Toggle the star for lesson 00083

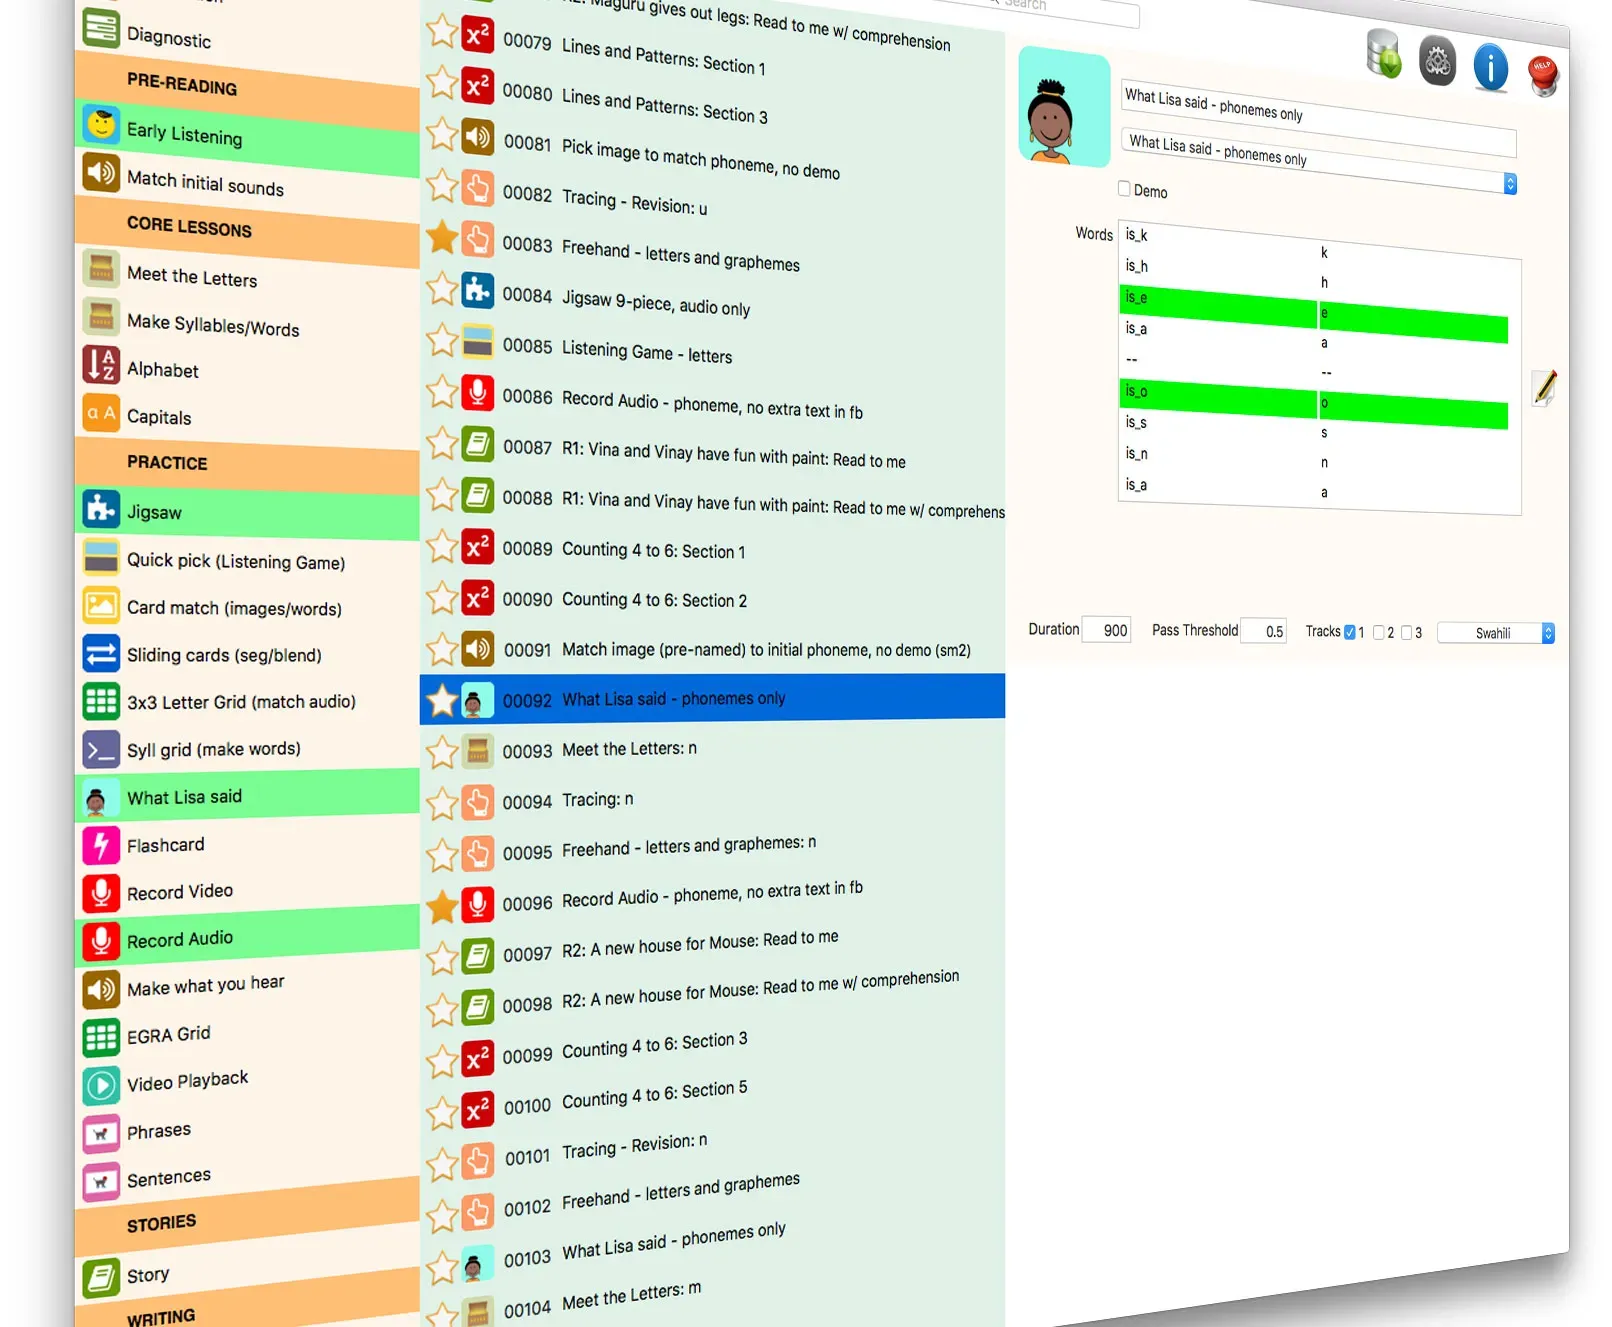click(x=442, y=238)
